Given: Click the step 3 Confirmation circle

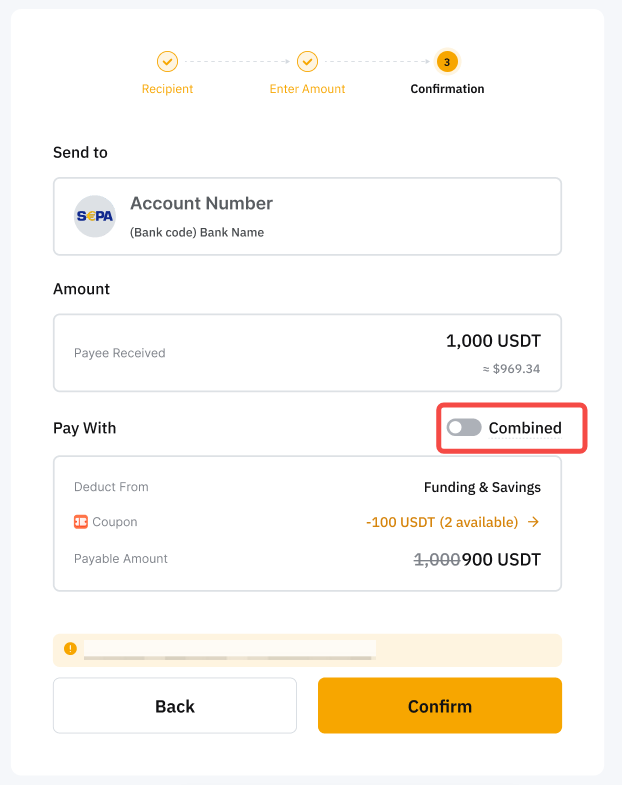Looking at the screenshot, I should [x=447, y=62].
